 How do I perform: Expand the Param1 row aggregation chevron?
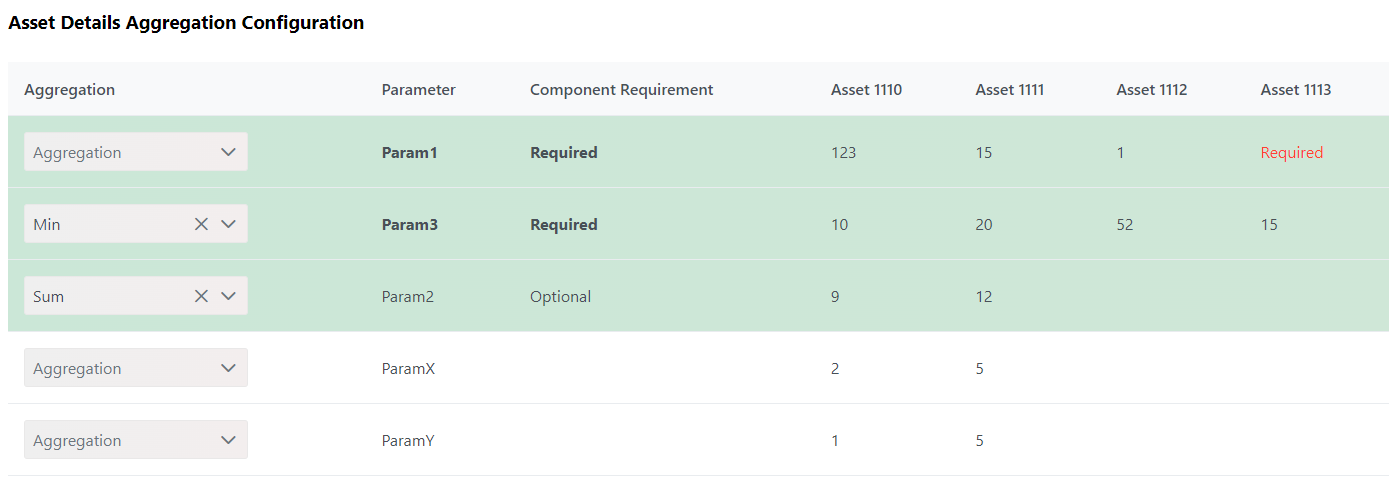tap(228, 152)
